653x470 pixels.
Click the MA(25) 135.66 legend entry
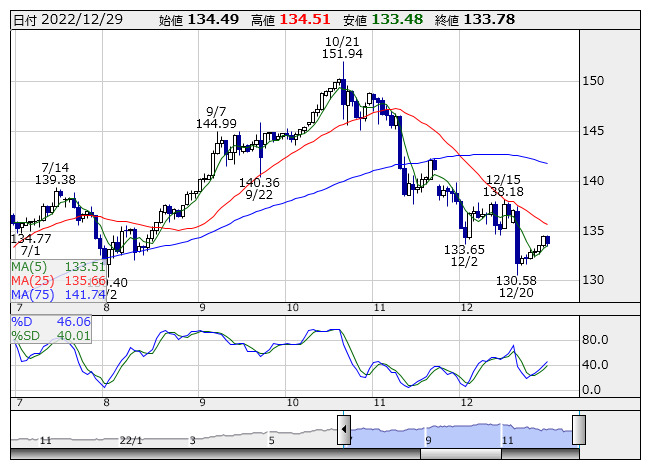58,281
